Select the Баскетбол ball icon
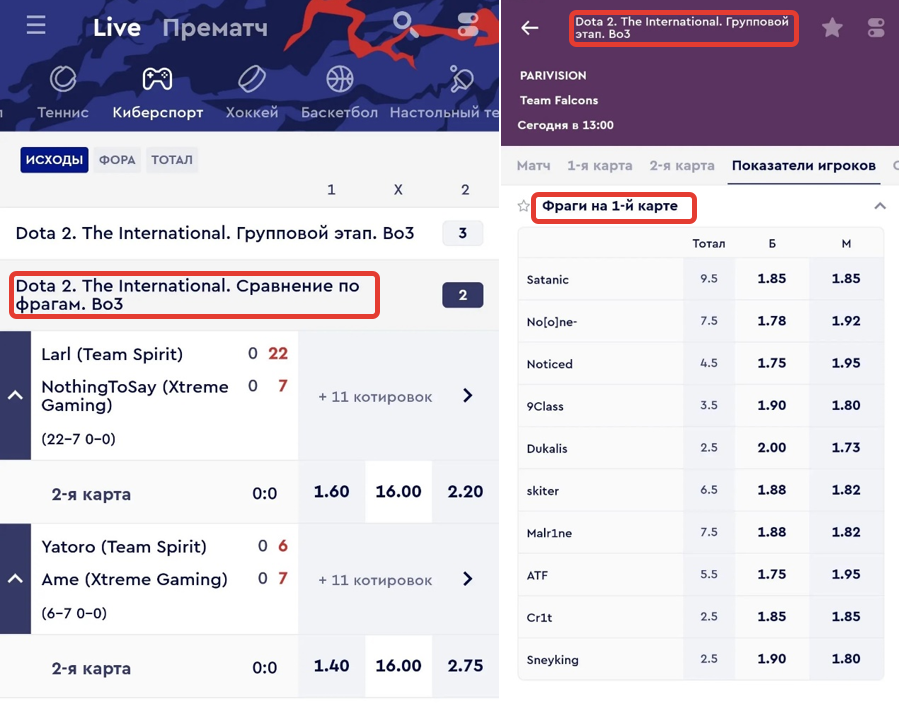899x705 pixels. click(x=339, y=79)
